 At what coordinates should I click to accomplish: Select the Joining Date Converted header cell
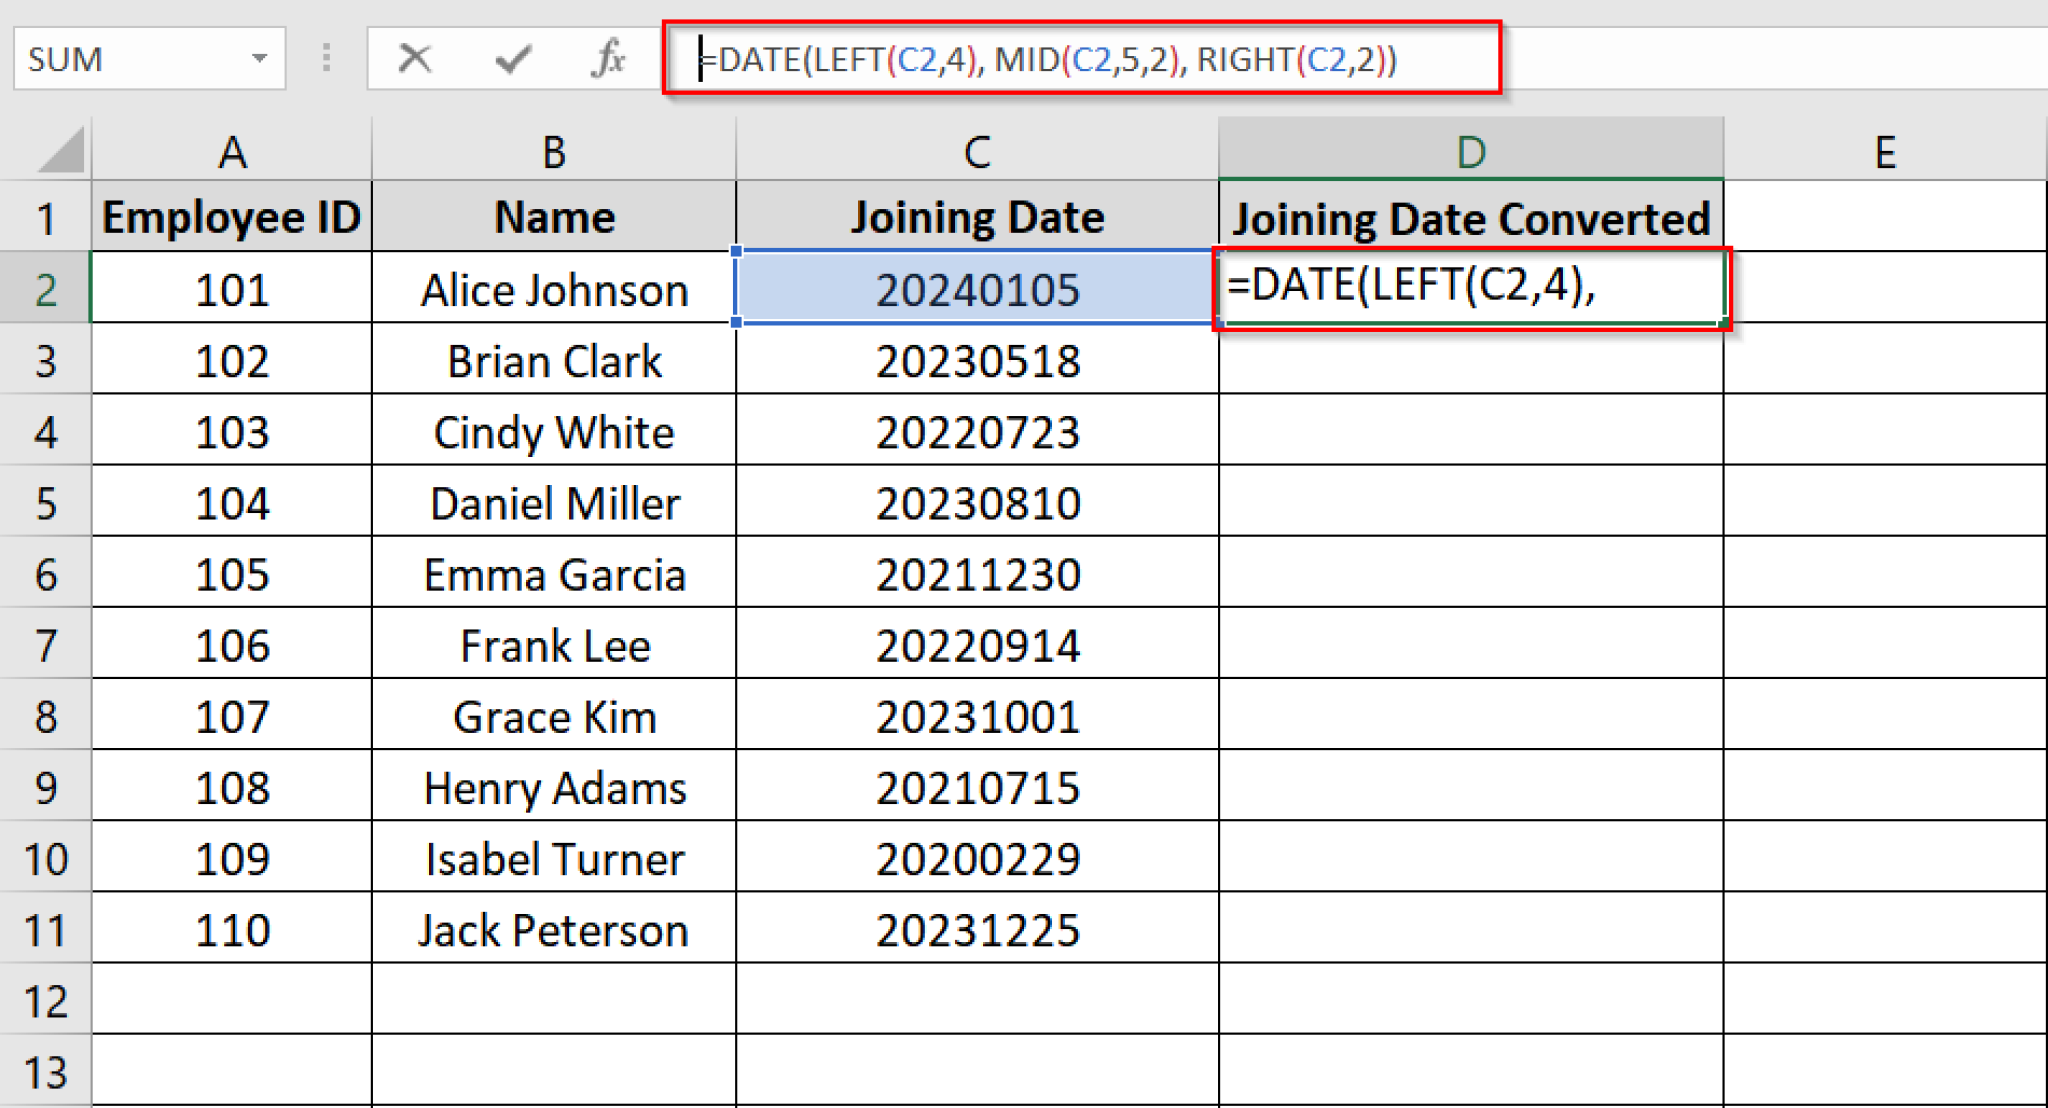click(1470, 215)
